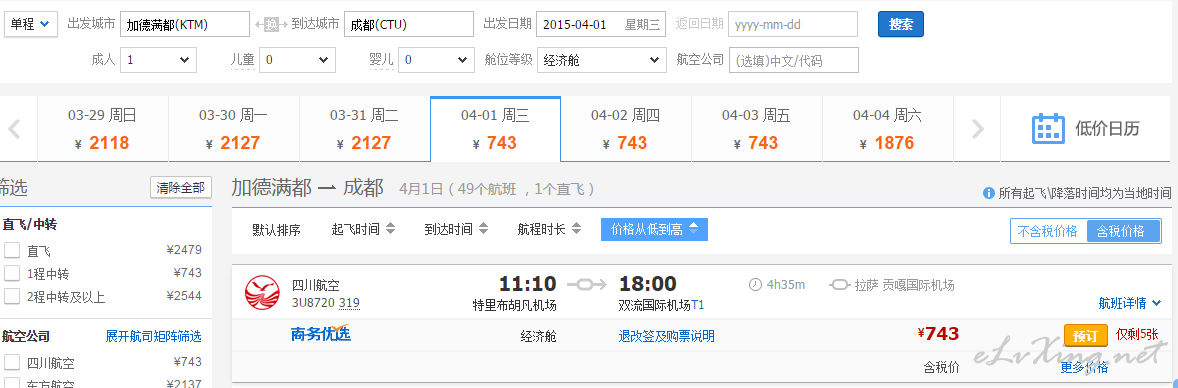Select the 04-03 周五 date tab

[757, 129]
